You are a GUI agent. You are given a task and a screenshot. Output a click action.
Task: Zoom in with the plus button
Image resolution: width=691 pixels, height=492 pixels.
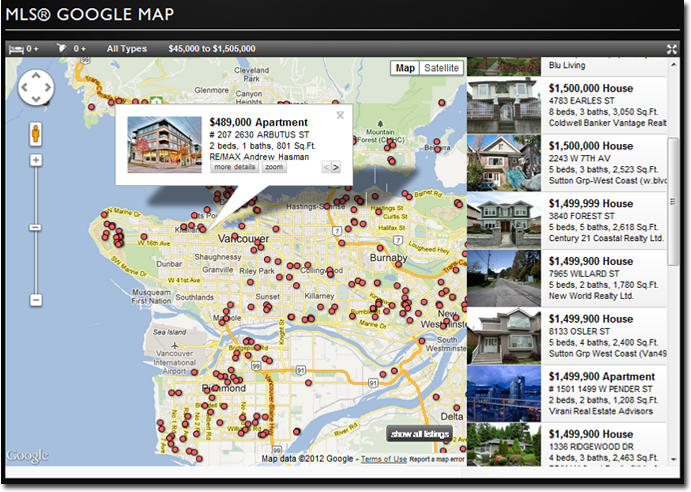pos(36,160)
